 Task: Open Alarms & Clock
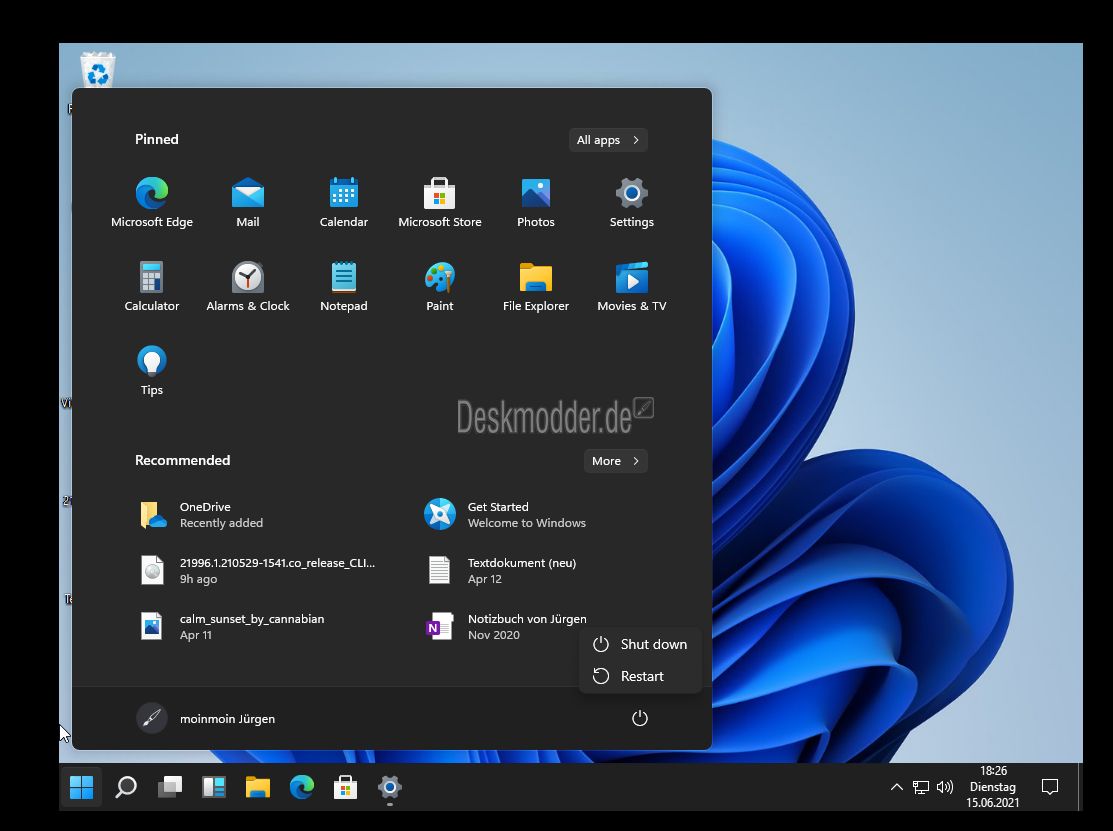[248, 287]
